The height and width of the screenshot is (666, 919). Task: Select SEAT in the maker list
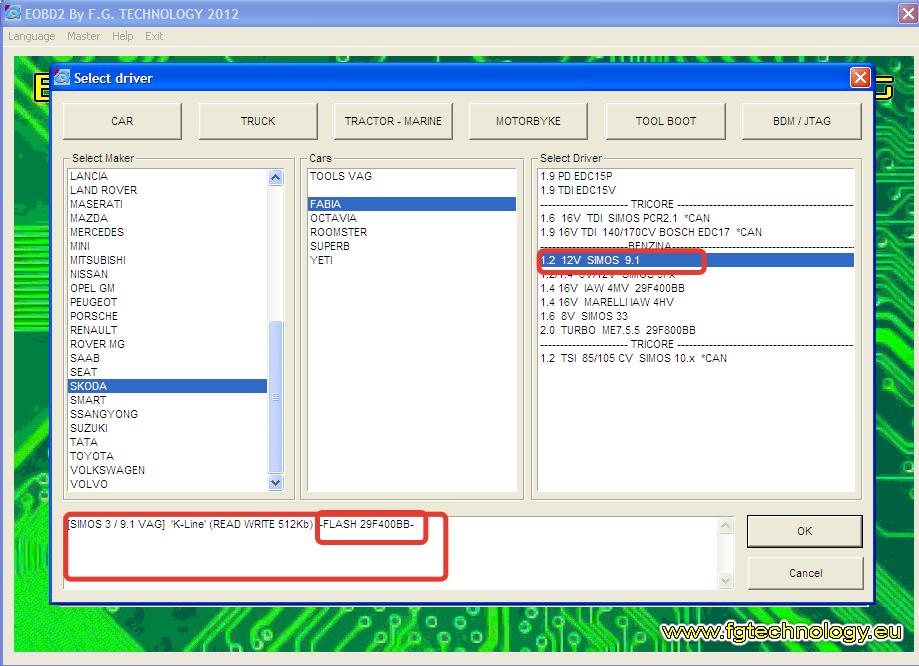(x=168, y=373)
